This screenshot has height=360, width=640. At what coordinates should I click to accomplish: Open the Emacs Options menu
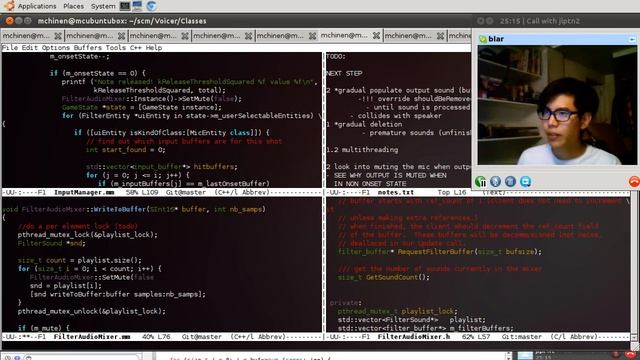click(56, 48)
